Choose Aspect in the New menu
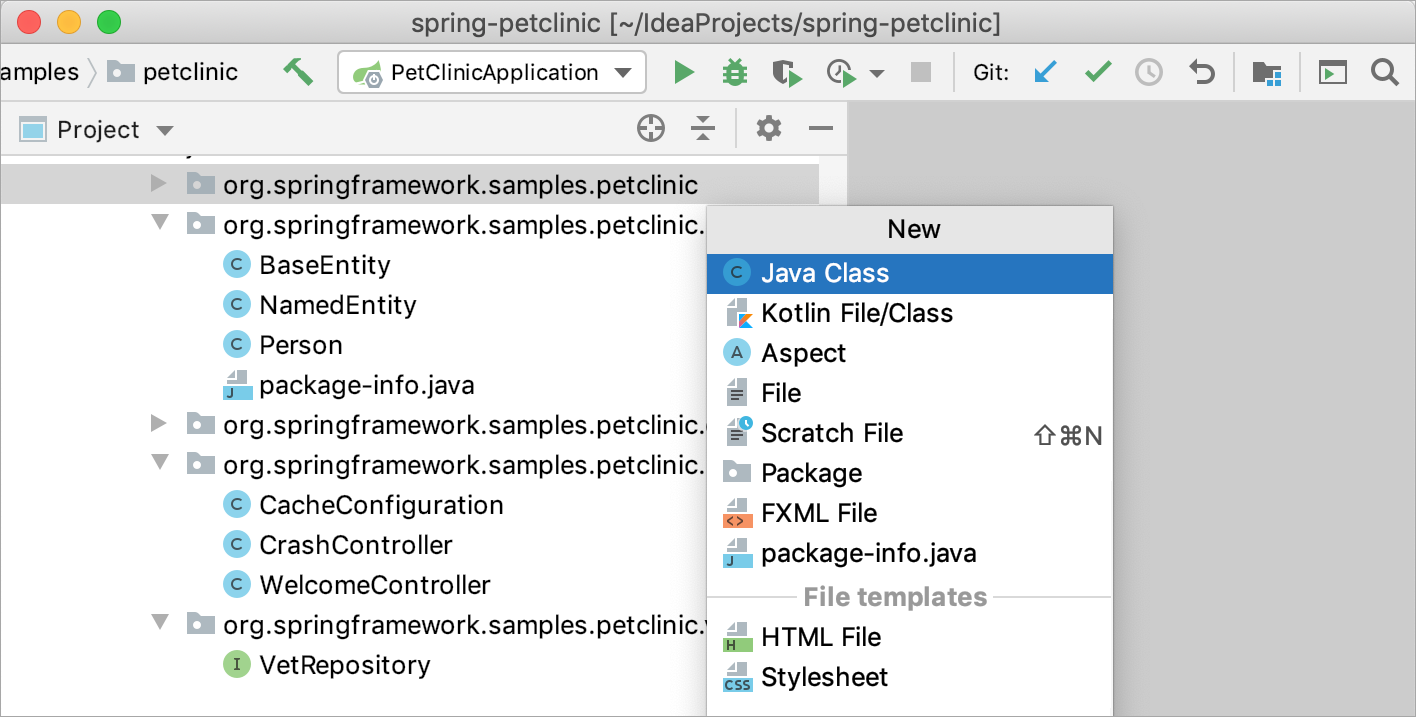The height and width of the screenshot is (717, 1416). tap(910, 353)
